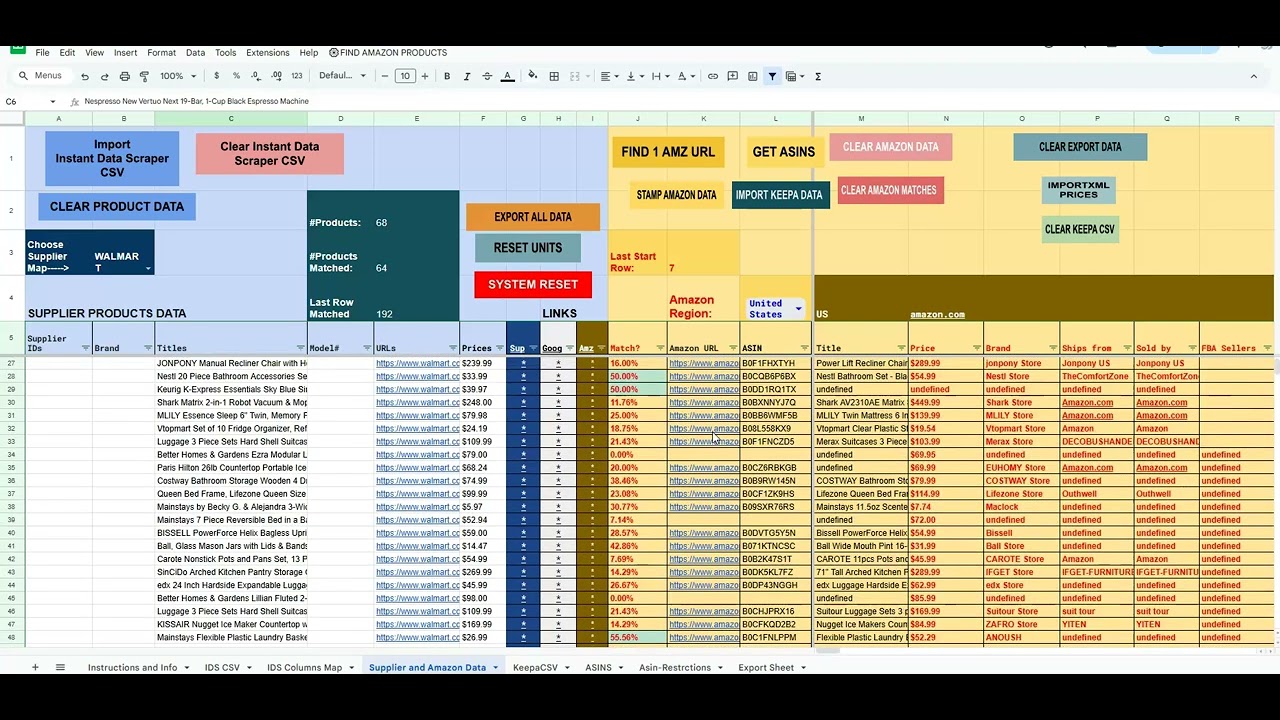Click Insert link icon
The image size is (1280, 720).
tap(712, 76)
